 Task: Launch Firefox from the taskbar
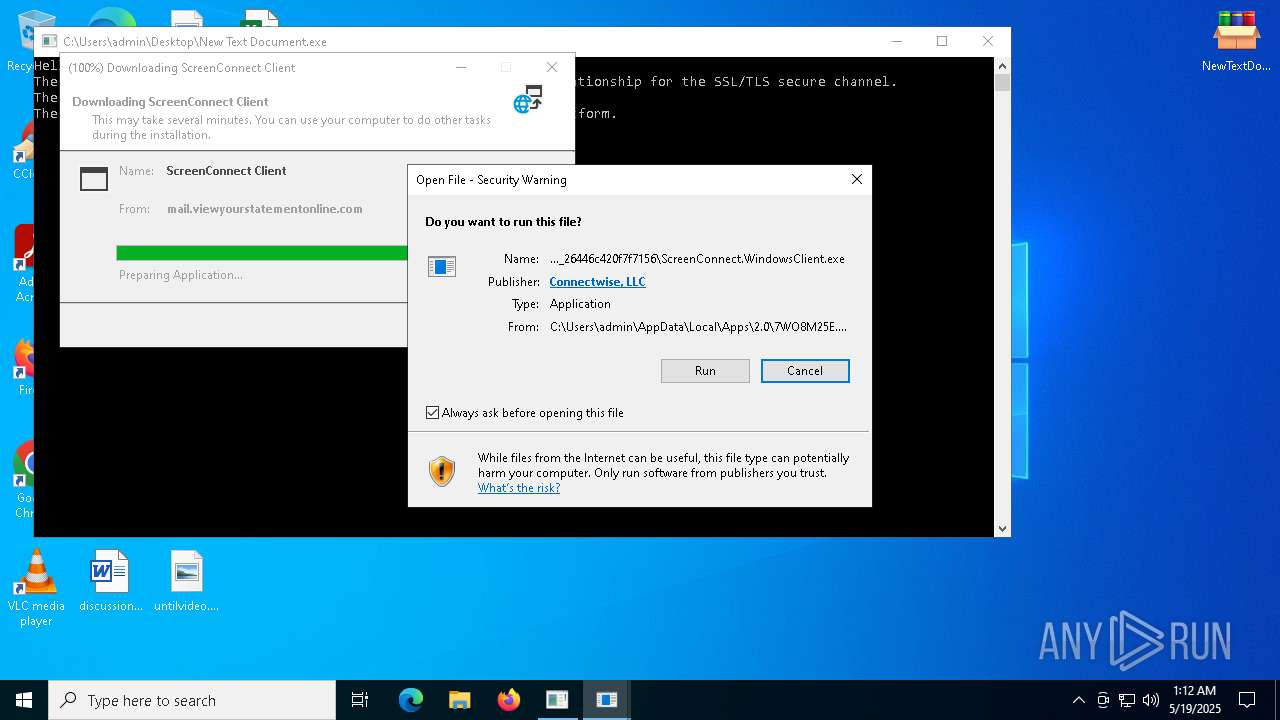(509, 700)
